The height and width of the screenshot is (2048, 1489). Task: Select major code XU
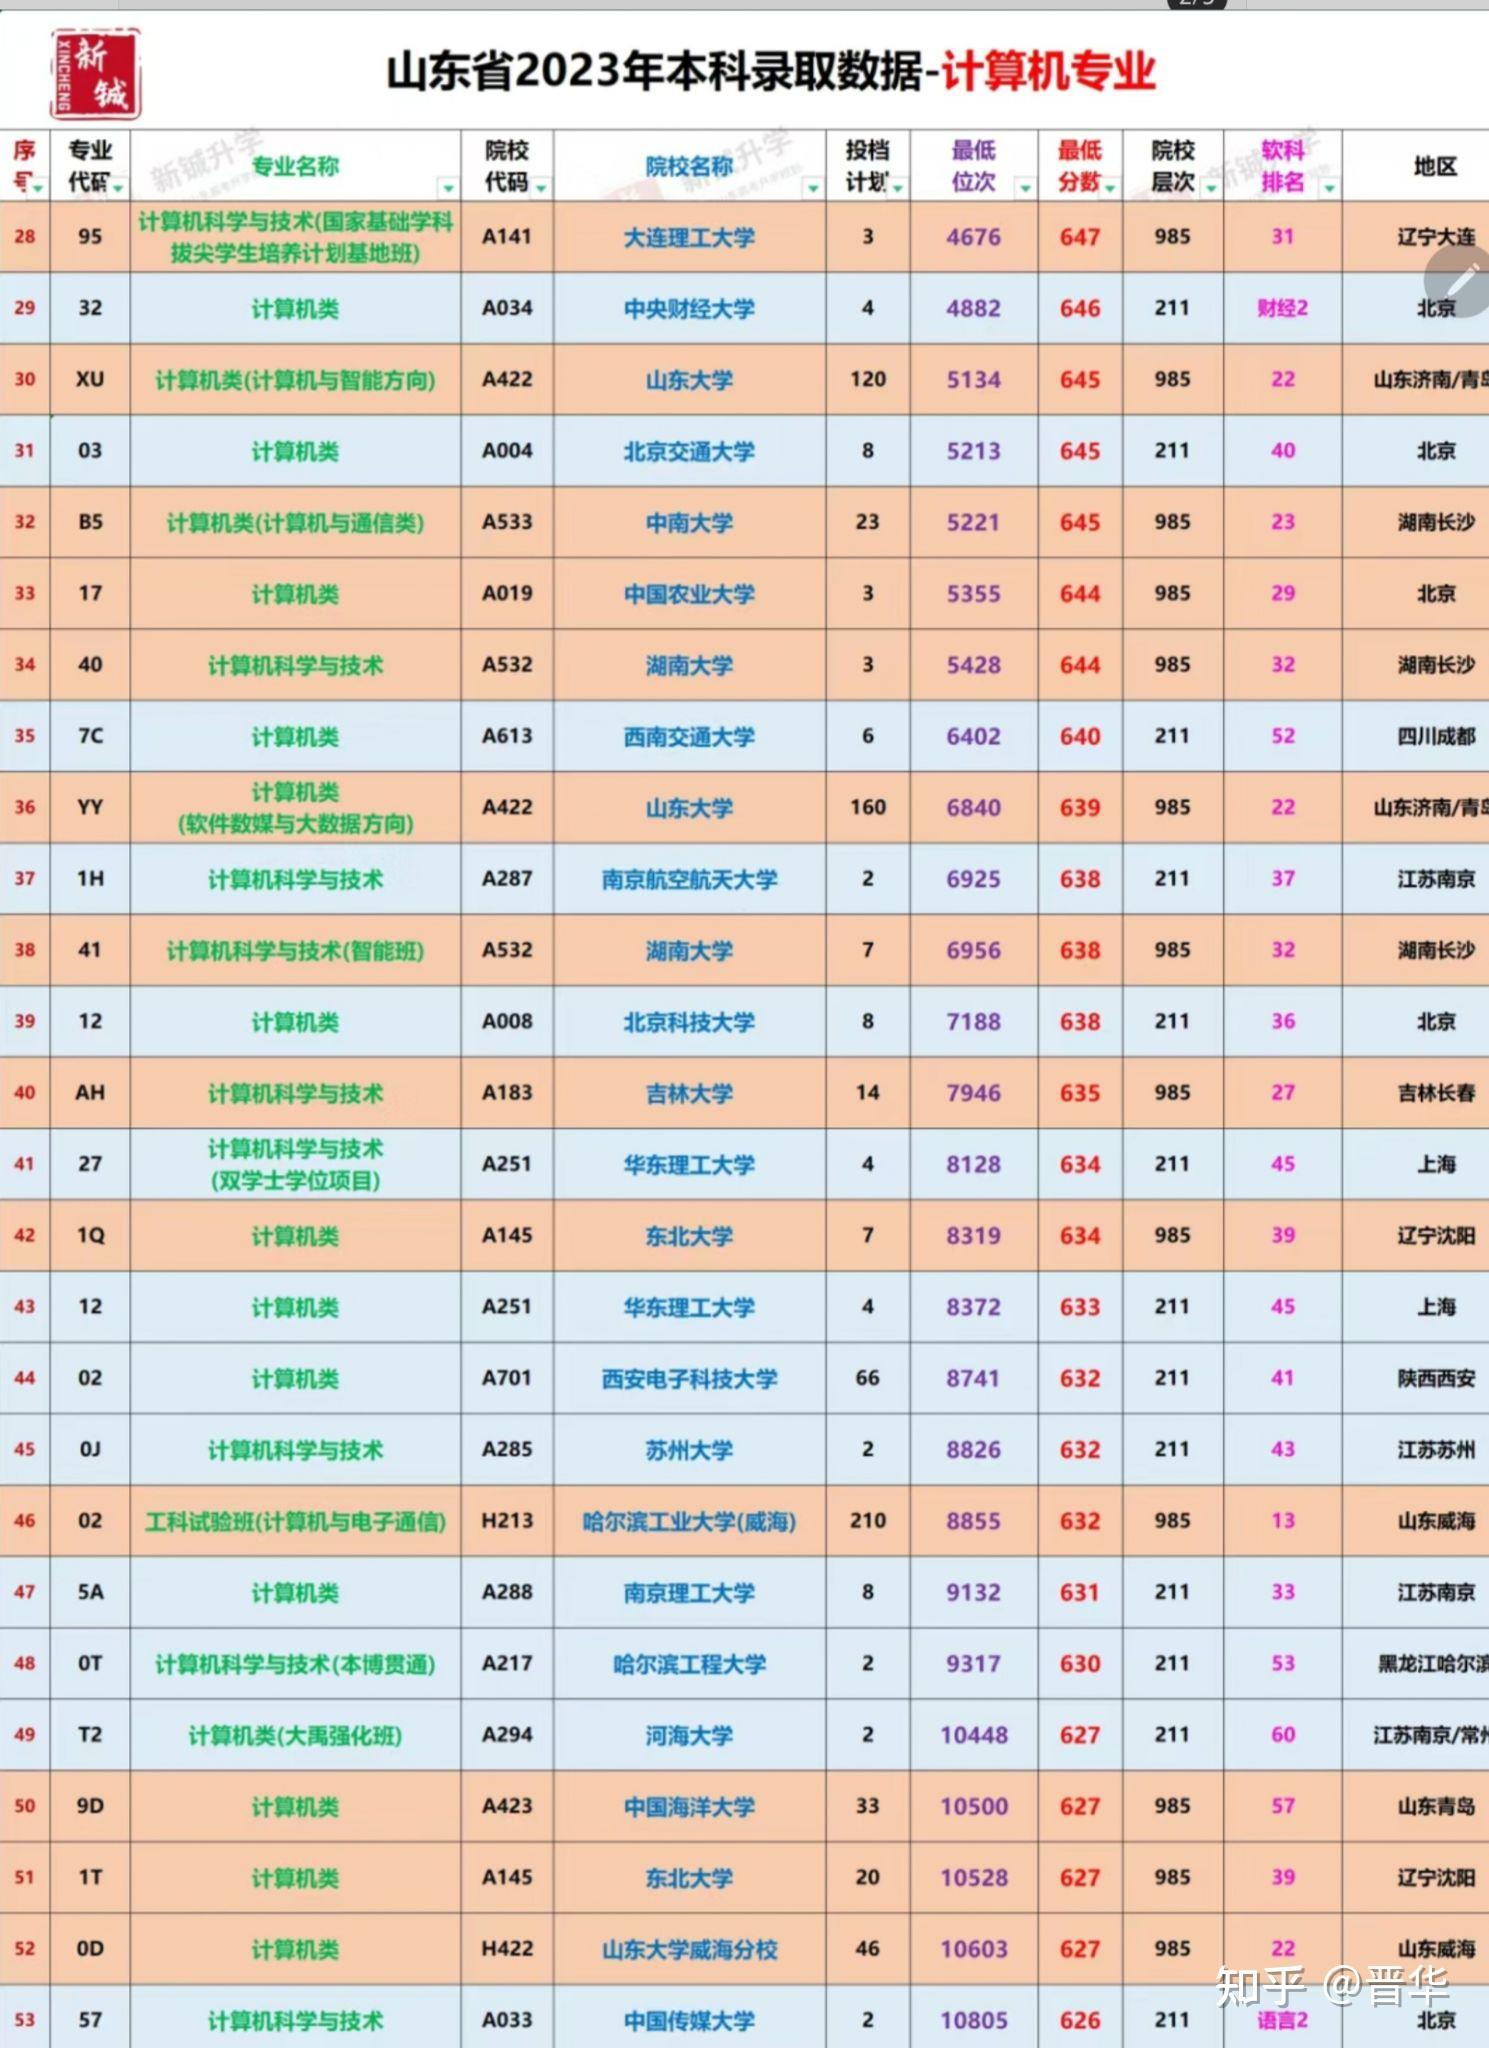[x=90, y=380]
